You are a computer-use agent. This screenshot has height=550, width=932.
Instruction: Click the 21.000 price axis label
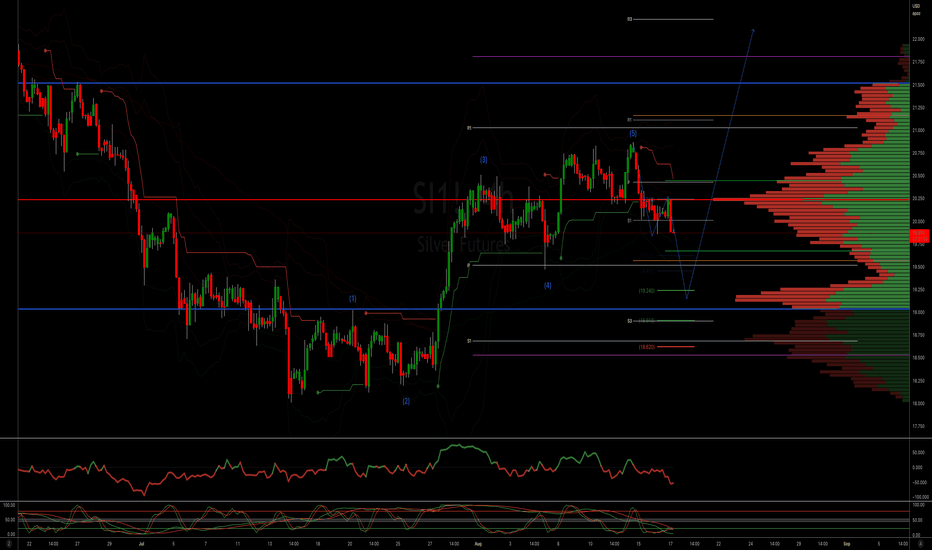918,130
